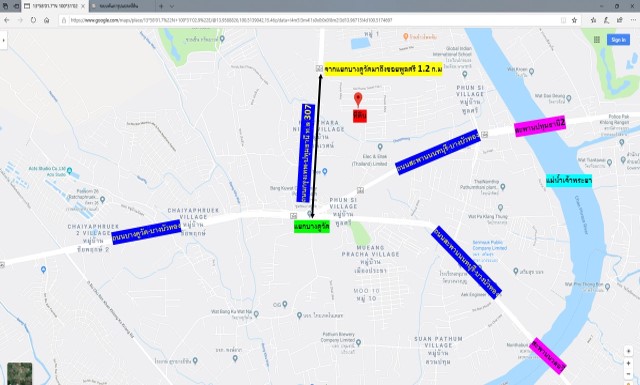The width and height of the screenshot is (640, 385).
Task: Expand the collapsed side panel arrow
Action: (x=3, y=40)
